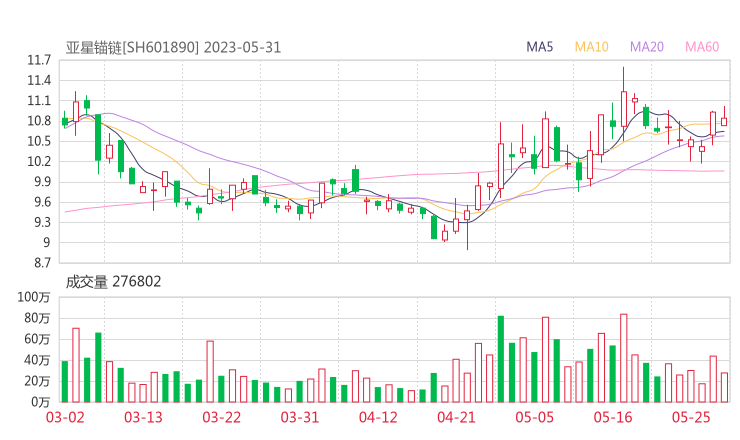Click the 60万 volume axis label
Screen dimensions: 740x440
(37, 339)
